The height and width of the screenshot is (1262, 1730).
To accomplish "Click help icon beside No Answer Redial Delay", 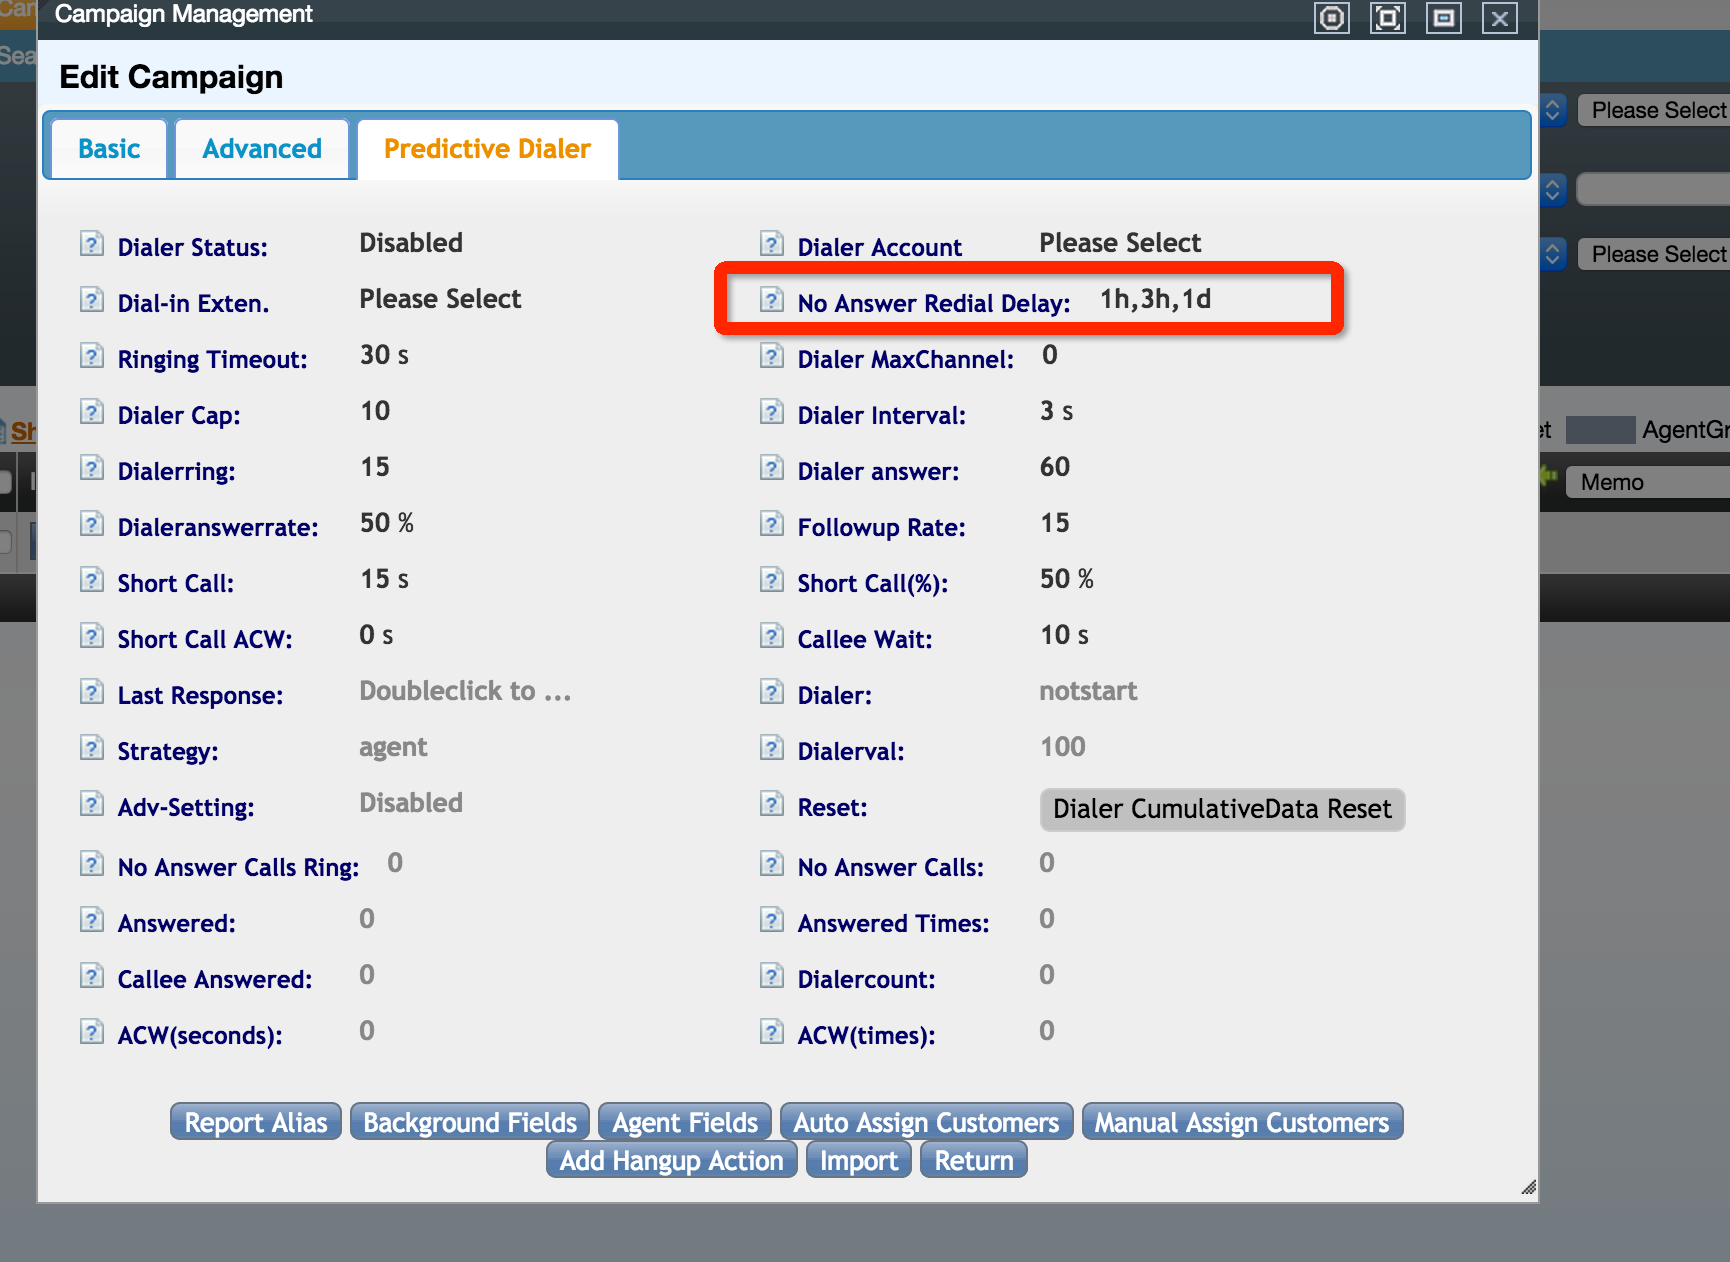I will coord(772,300).
